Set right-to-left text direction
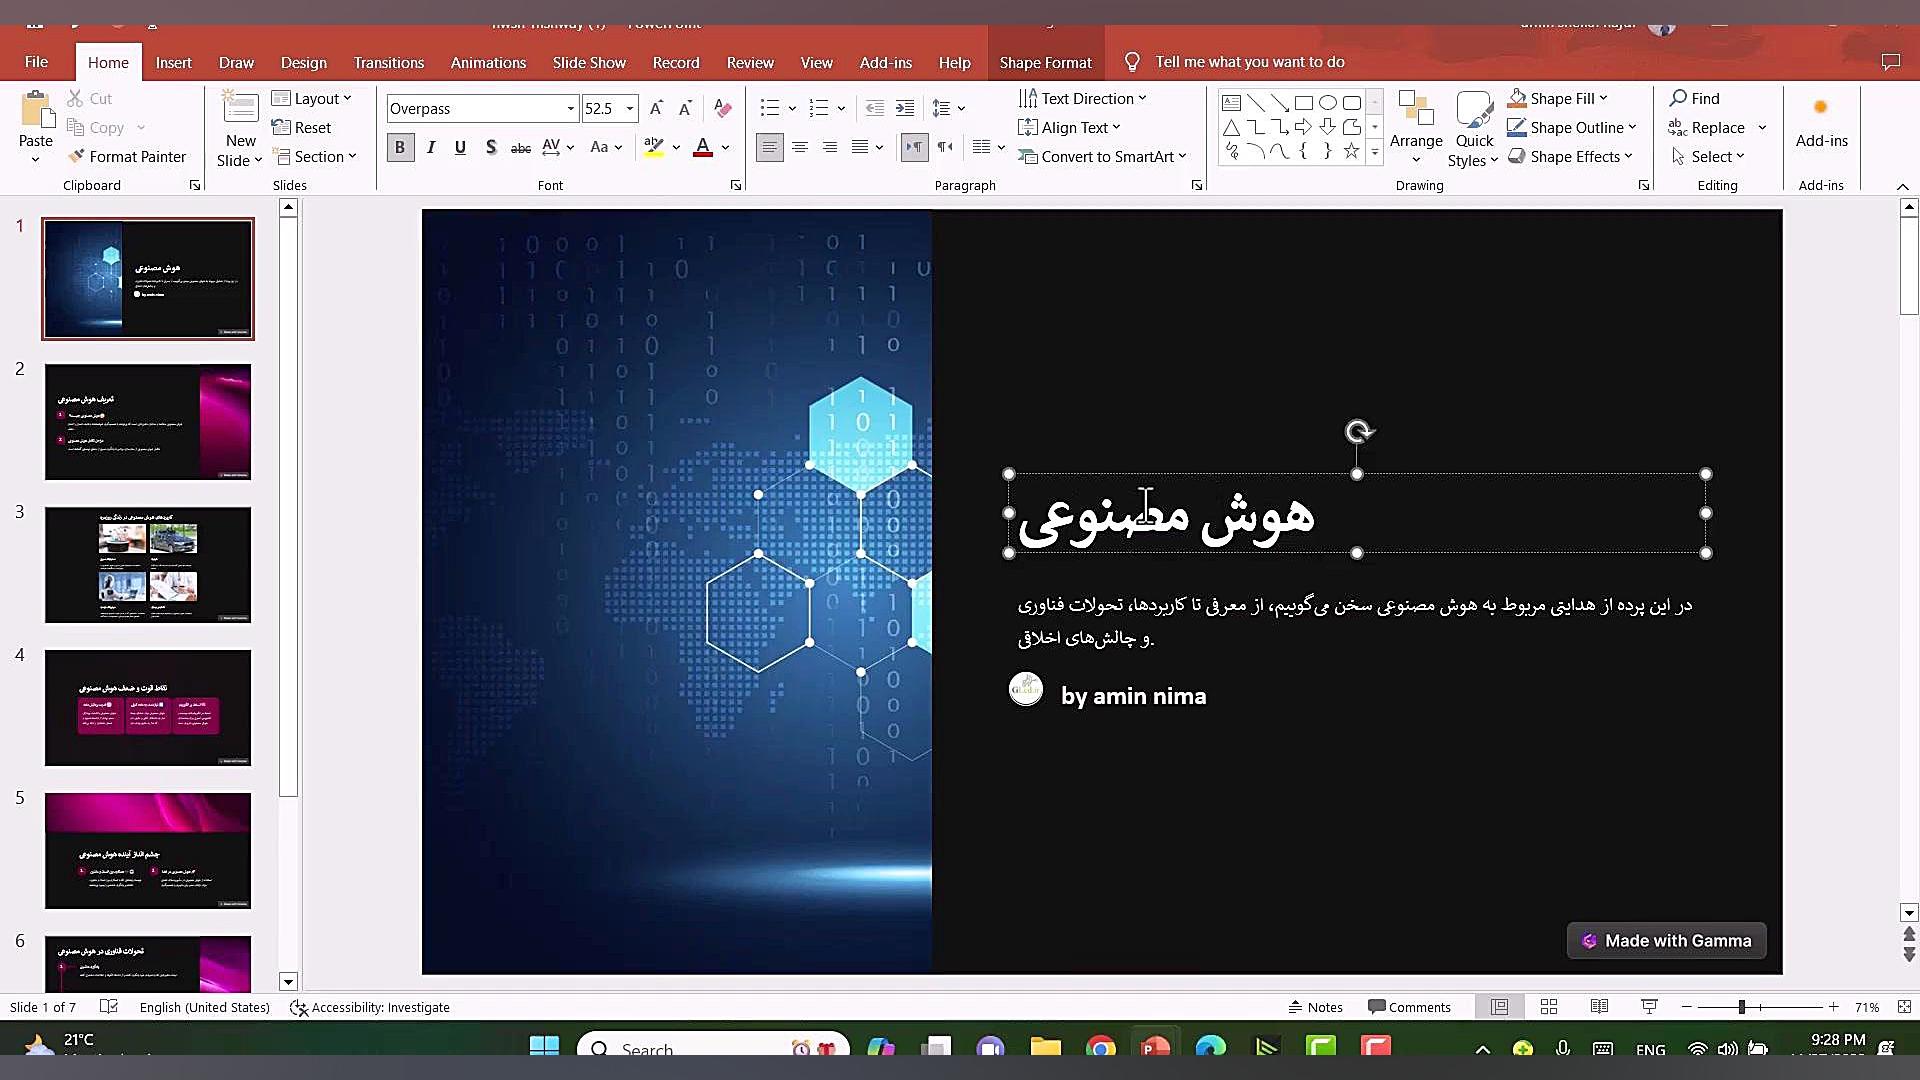Image resolution: width=1920 pixels, height=1080 pixels. coord(945,147)
